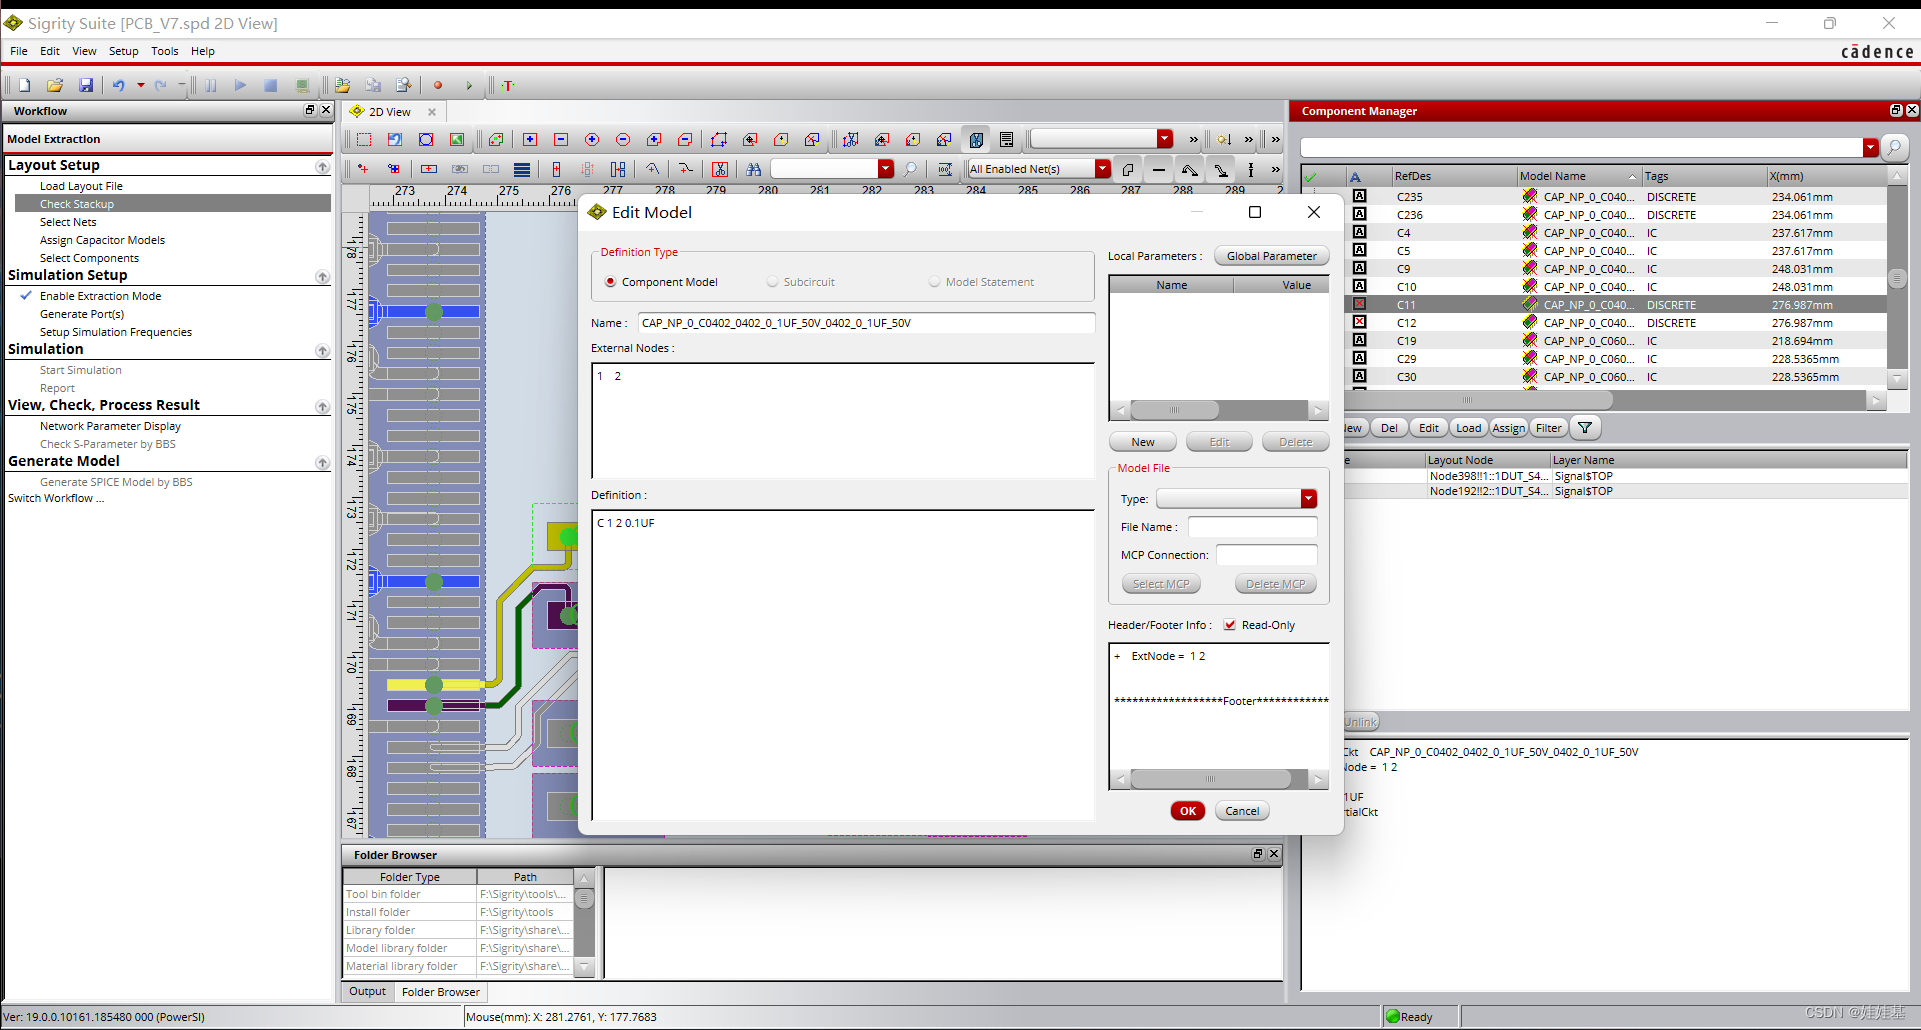Click the circle plus icon in view toolbar
Image resolution: width=1921 pixels, height=1030 pixels.
pos(592,140)
